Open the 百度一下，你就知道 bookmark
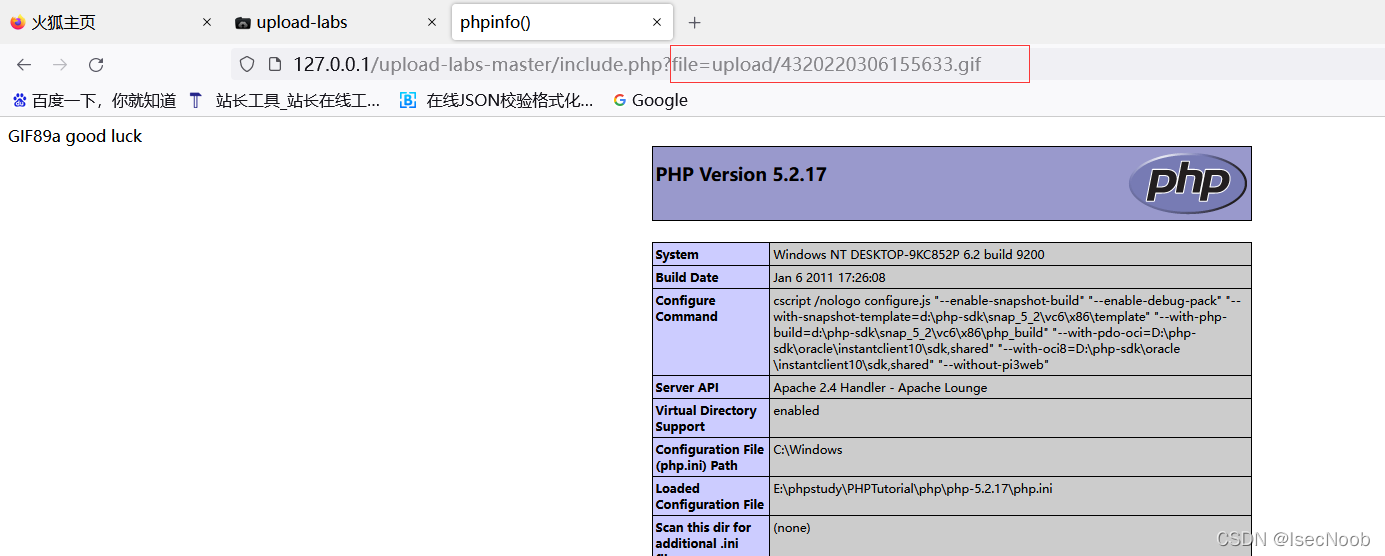 (94, 100)
